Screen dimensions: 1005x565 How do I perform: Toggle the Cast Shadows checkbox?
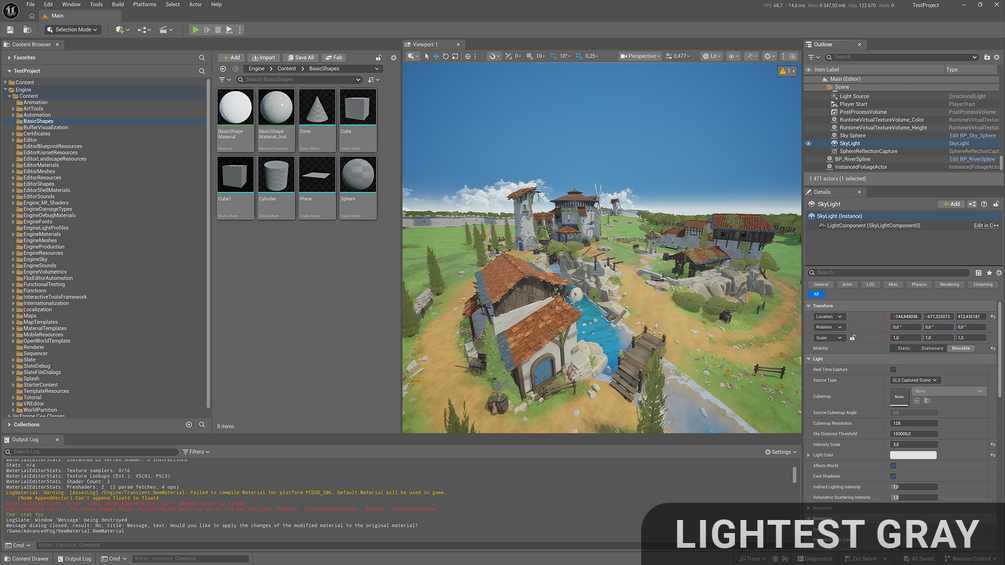coord(893,477)
